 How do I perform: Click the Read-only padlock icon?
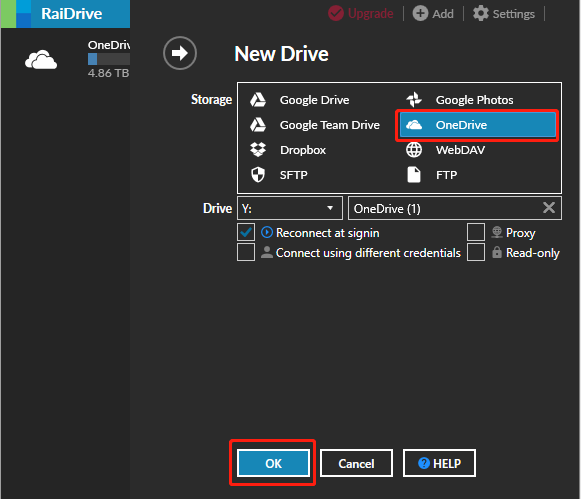[x=497, y=252]
